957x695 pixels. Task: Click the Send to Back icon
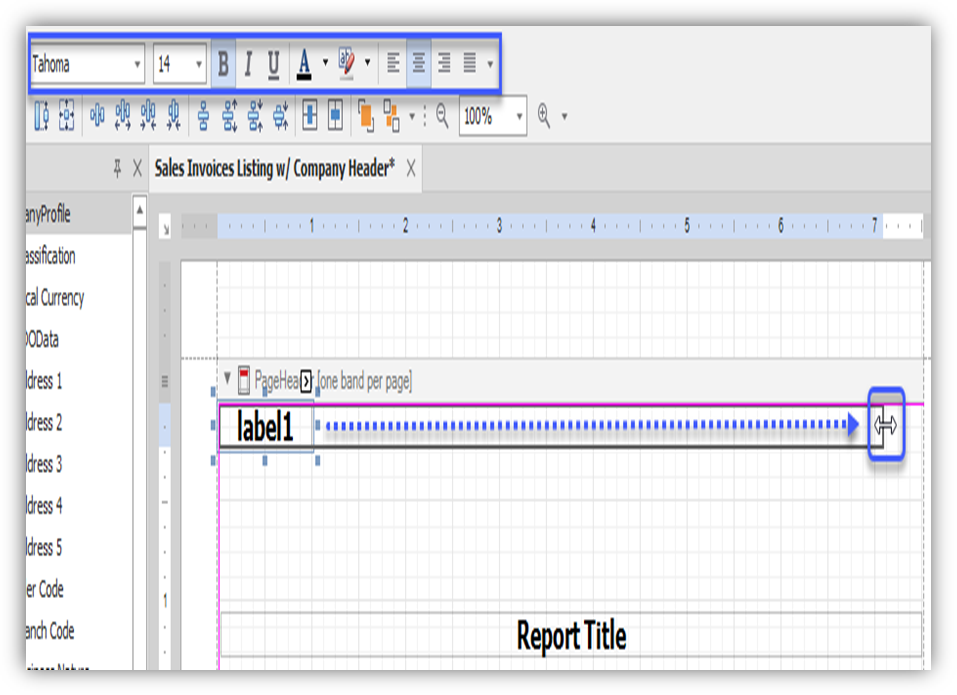point(390,118)
